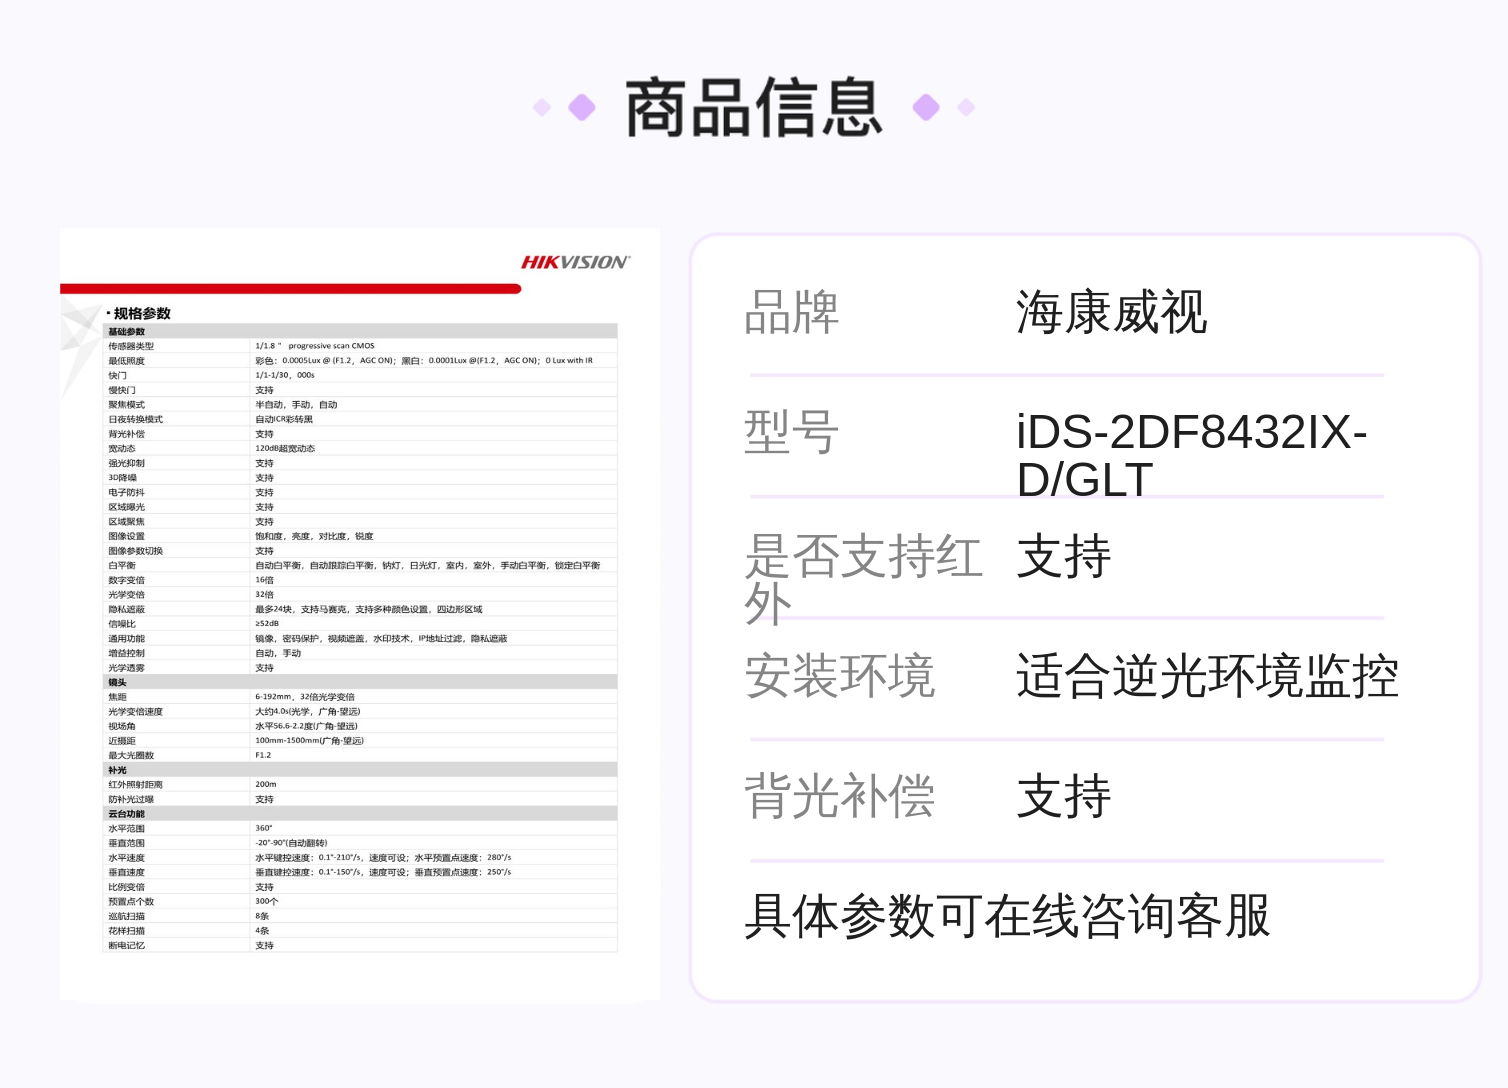
Task: Click the value '半自动, 手动, 自动'
Action: click(296, 405)
